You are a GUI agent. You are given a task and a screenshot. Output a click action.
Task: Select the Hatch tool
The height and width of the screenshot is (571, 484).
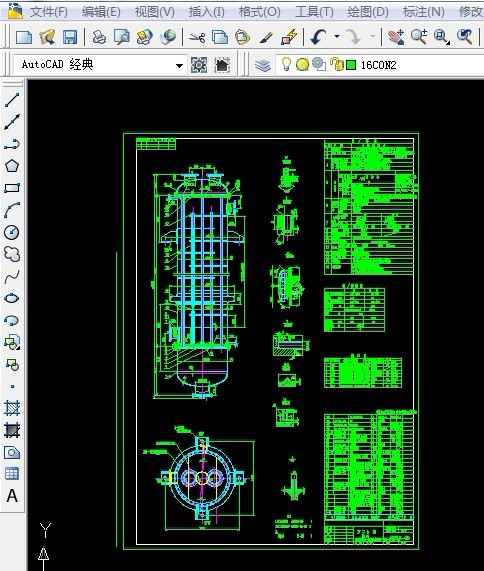[x=12, y=408]
